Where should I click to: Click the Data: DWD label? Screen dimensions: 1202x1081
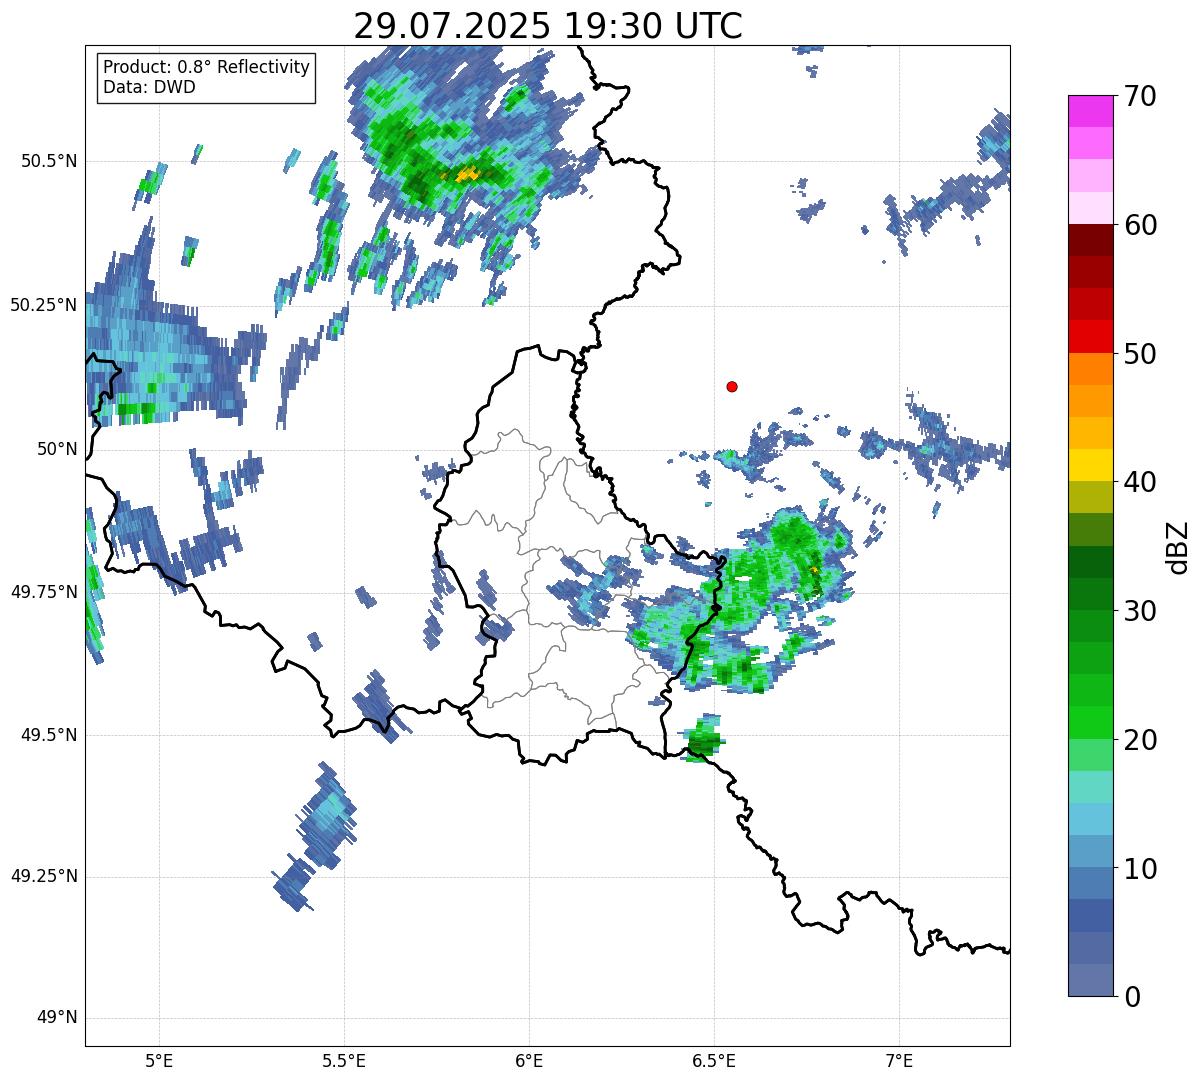(149, 87)
